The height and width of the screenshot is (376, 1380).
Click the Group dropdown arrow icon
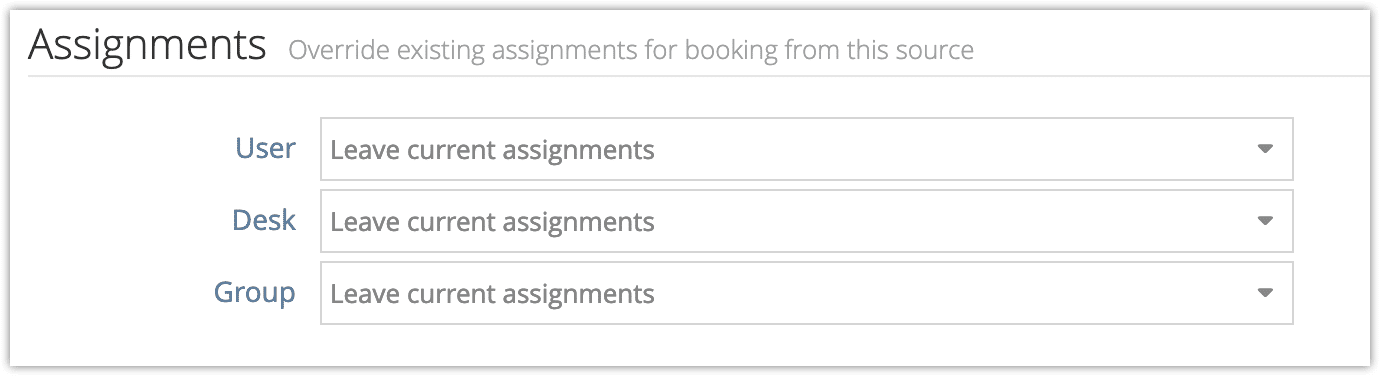pyautogui.click(x=1265, y=293)
